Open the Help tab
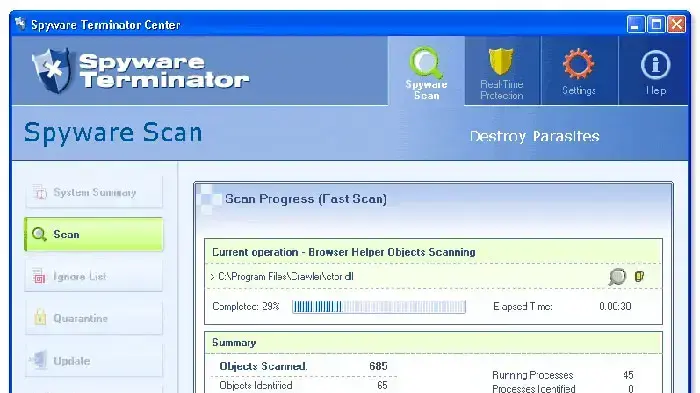Image resolution: width=700 pixels, height=393 pixels. click(x=654, y=71)
